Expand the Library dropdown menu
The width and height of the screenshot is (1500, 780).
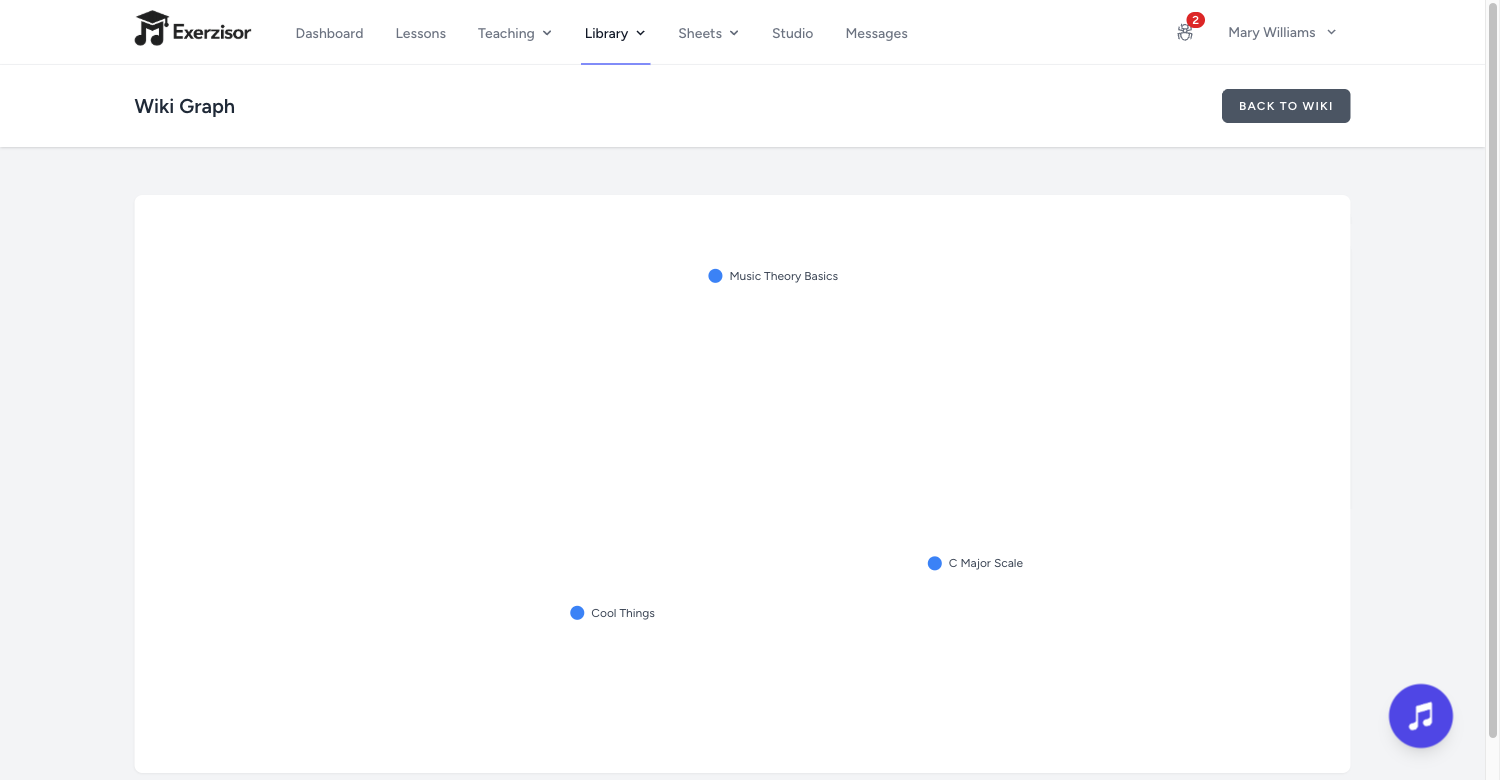[615, 33]
